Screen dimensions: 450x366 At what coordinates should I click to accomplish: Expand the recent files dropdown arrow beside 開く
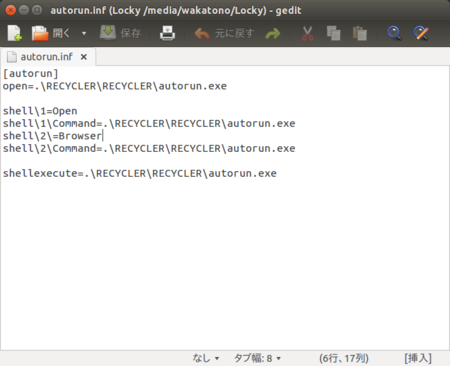[84, 33]
